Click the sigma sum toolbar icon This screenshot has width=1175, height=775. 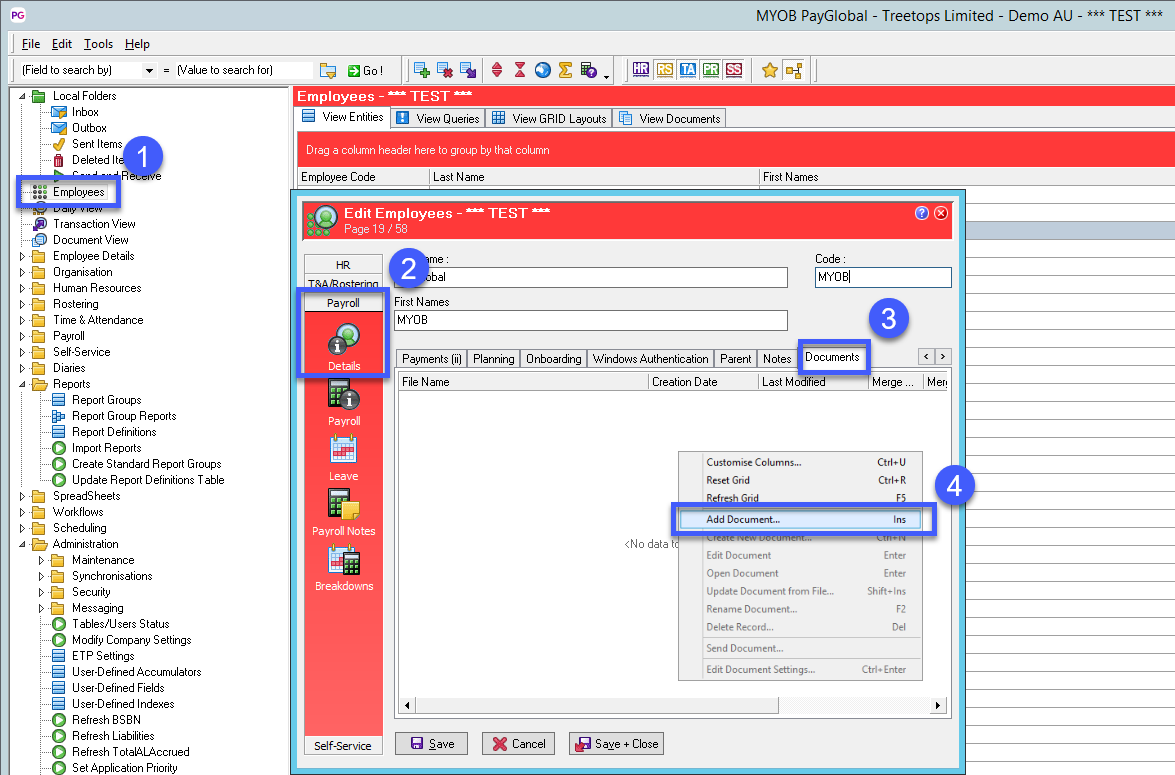point(565,70)
